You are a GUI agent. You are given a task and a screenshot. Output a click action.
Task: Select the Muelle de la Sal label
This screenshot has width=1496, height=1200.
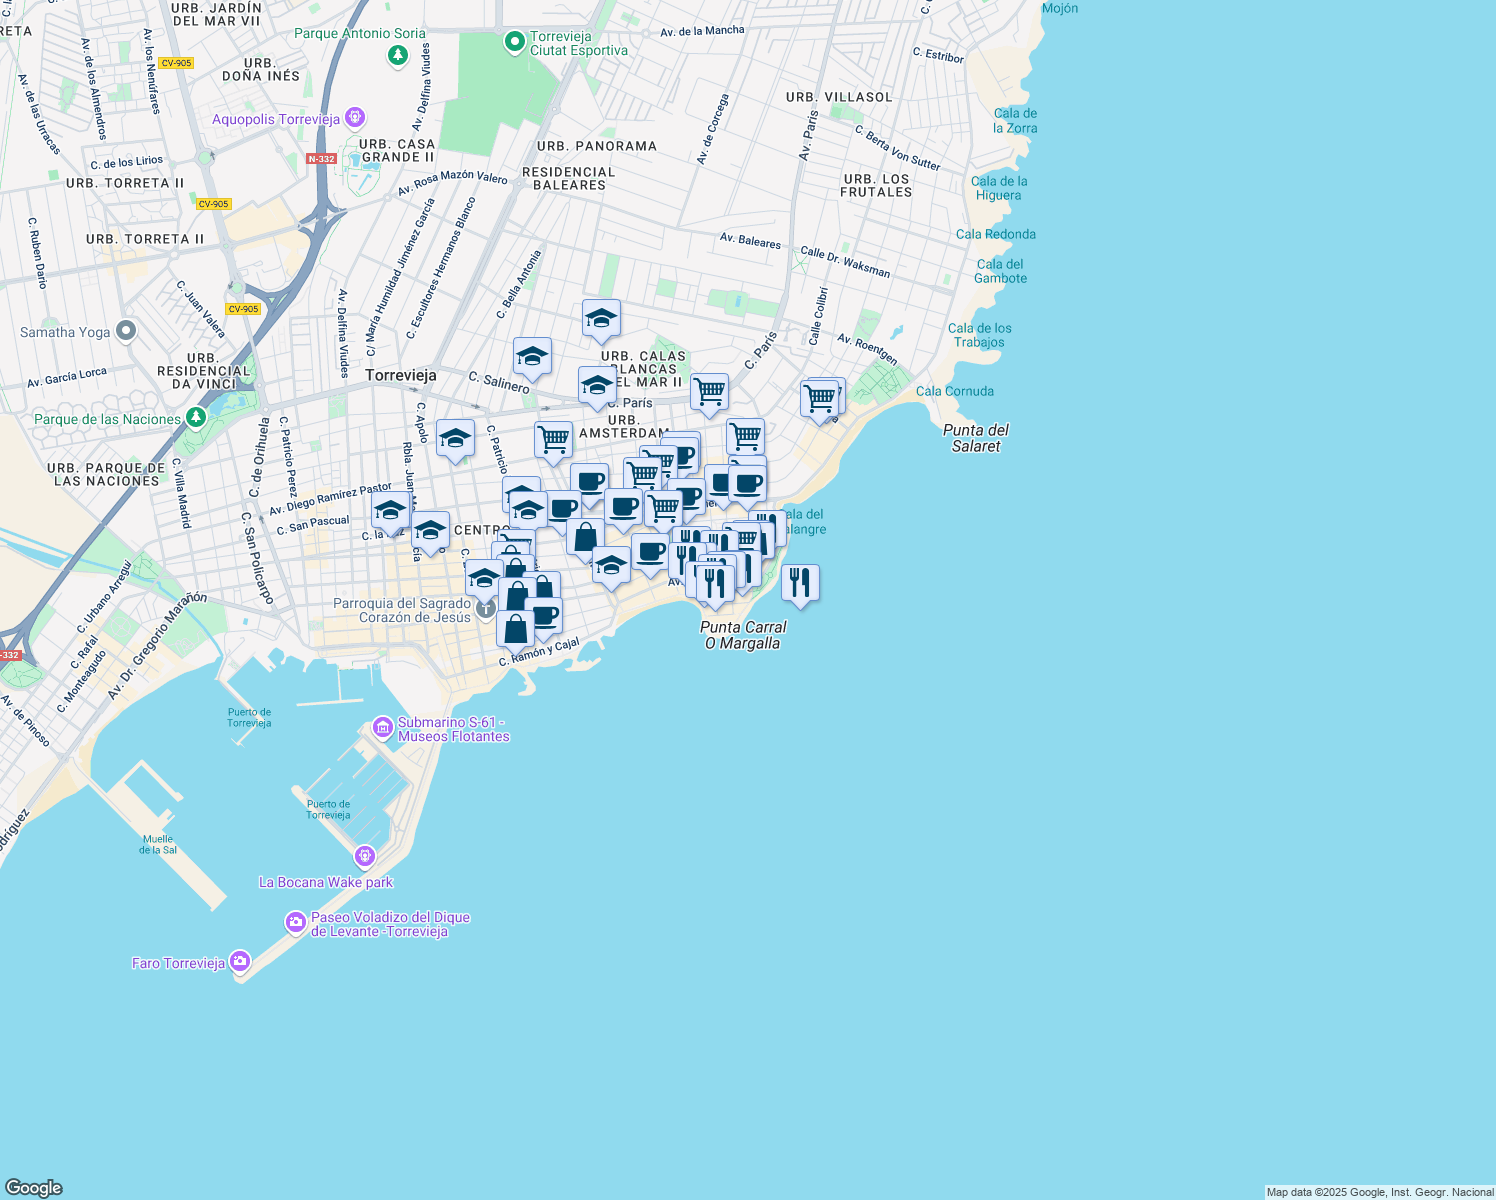click(158, 845)
